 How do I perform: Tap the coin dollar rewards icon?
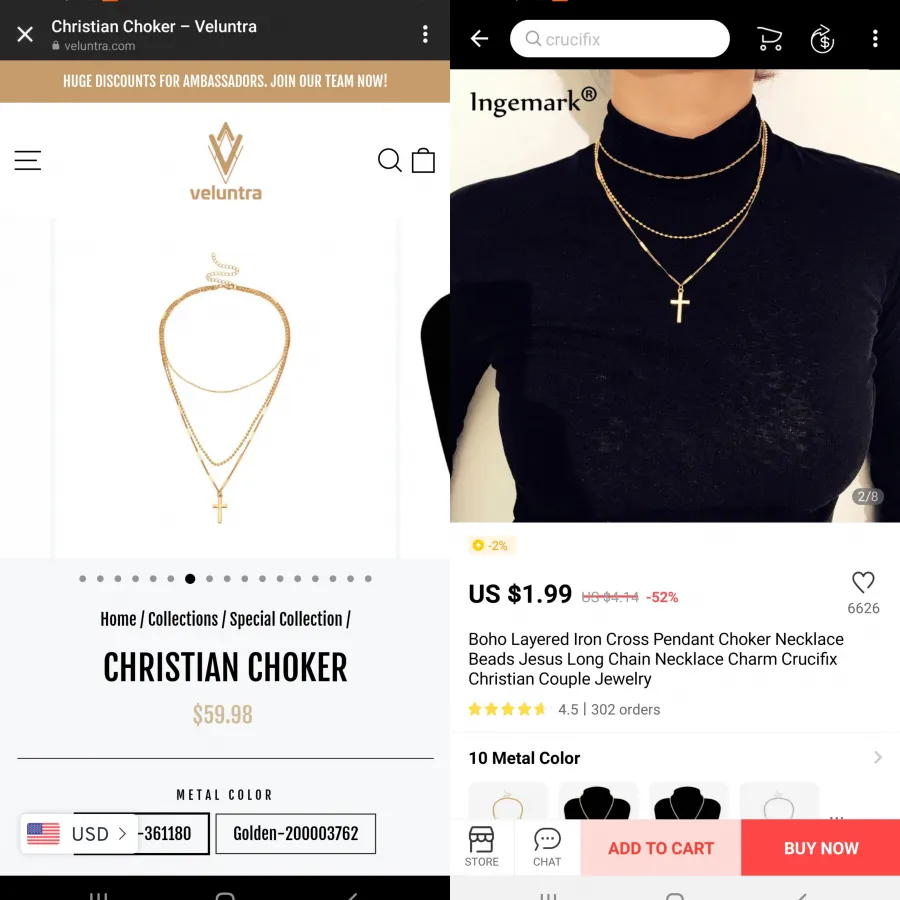coord(822,39)
